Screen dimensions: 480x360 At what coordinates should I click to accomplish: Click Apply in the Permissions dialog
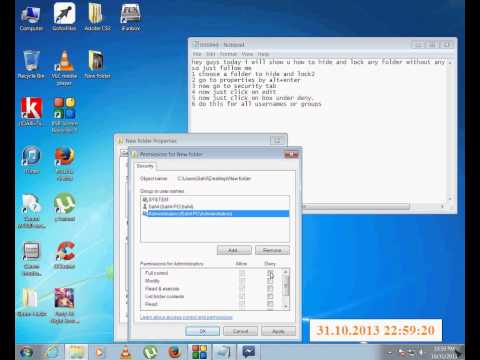point(278,331)
